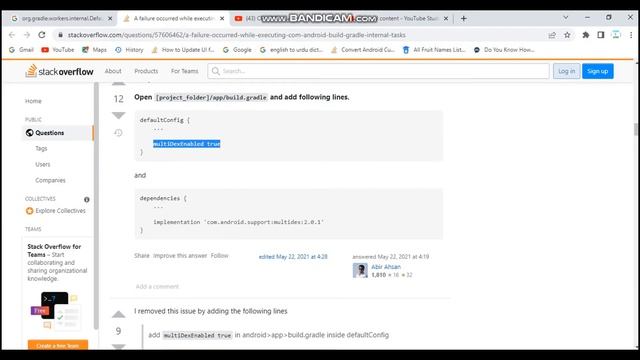Viewport: 640px width, 360px height.
Task: Open the 'edited May 22, 2021' revision link
Action: [293, 257]
